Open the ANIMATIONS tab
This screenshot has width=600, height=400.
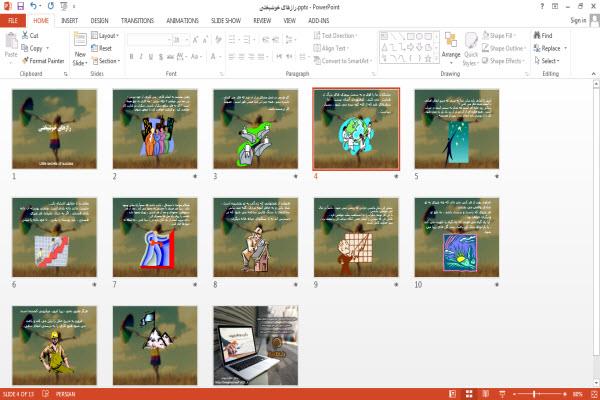[x=183, y=21]
